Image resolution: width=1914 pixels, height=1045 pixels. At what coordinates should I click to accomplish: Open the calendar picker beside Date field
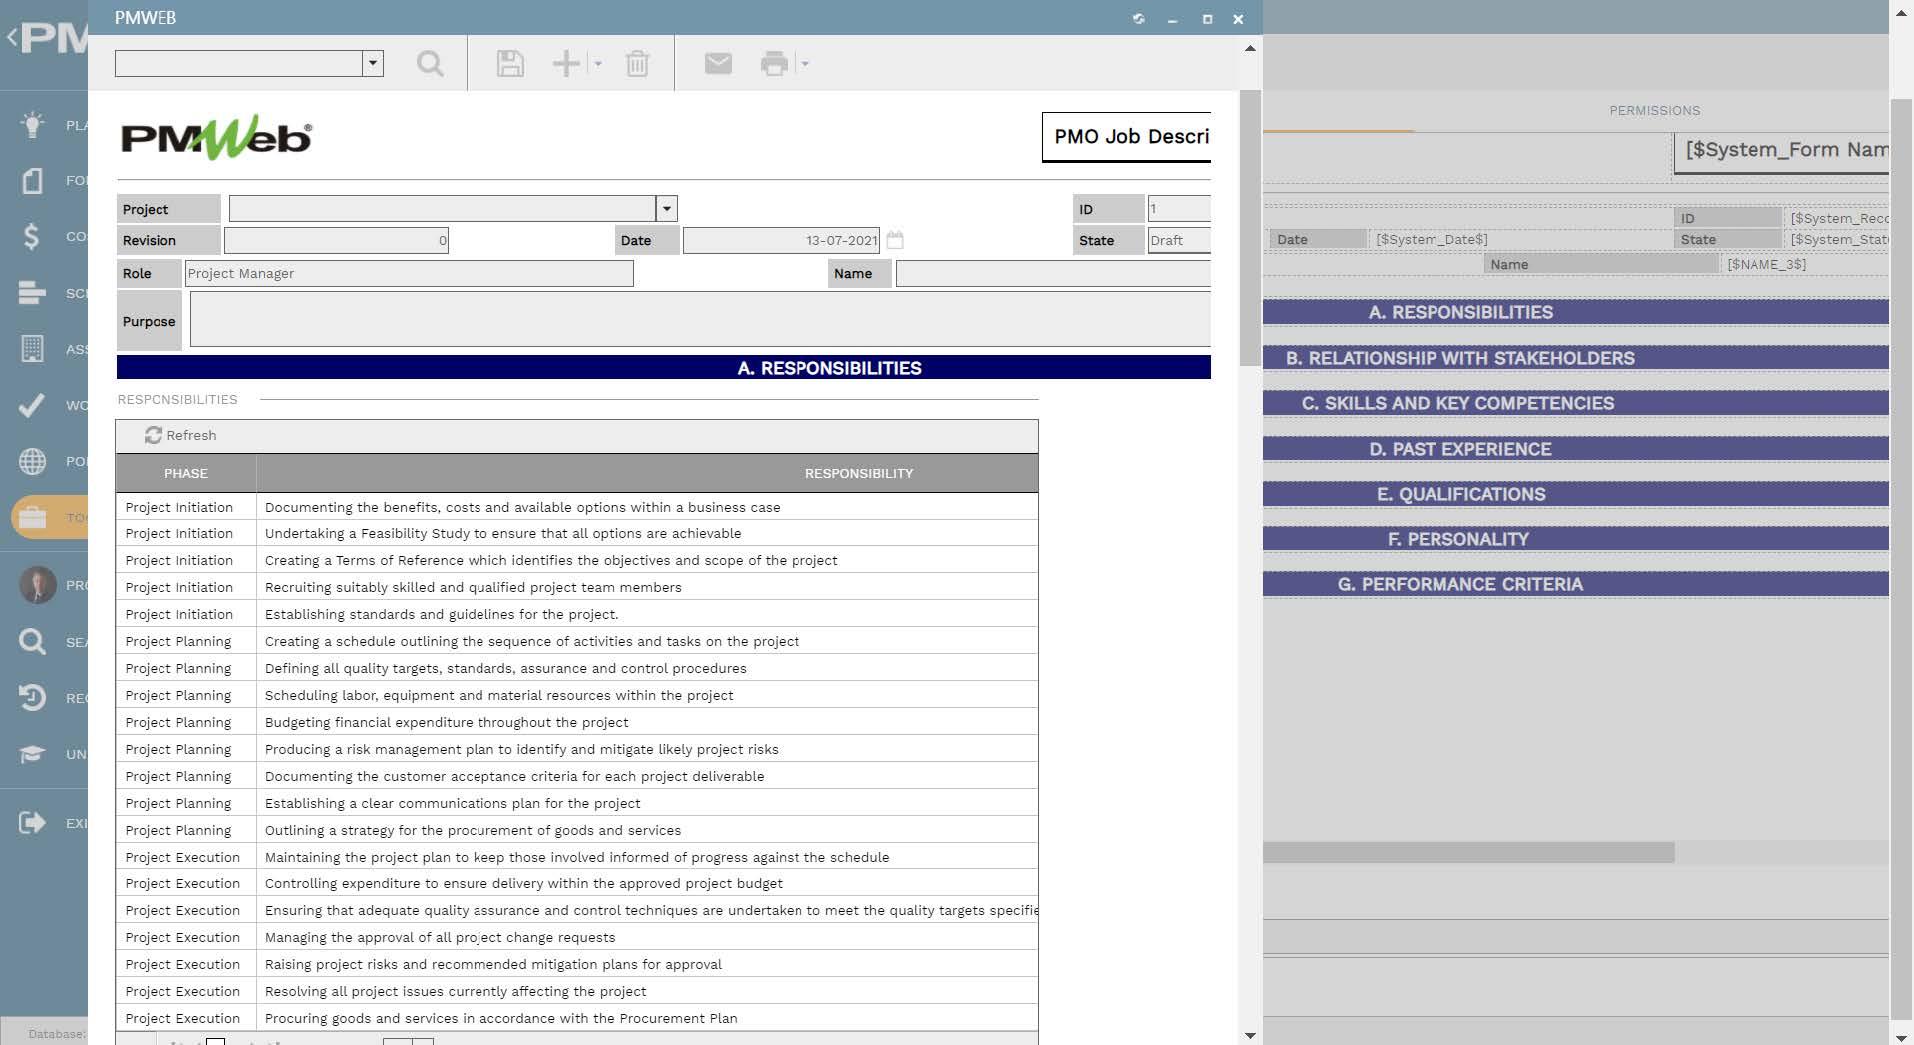coord(895,240)
